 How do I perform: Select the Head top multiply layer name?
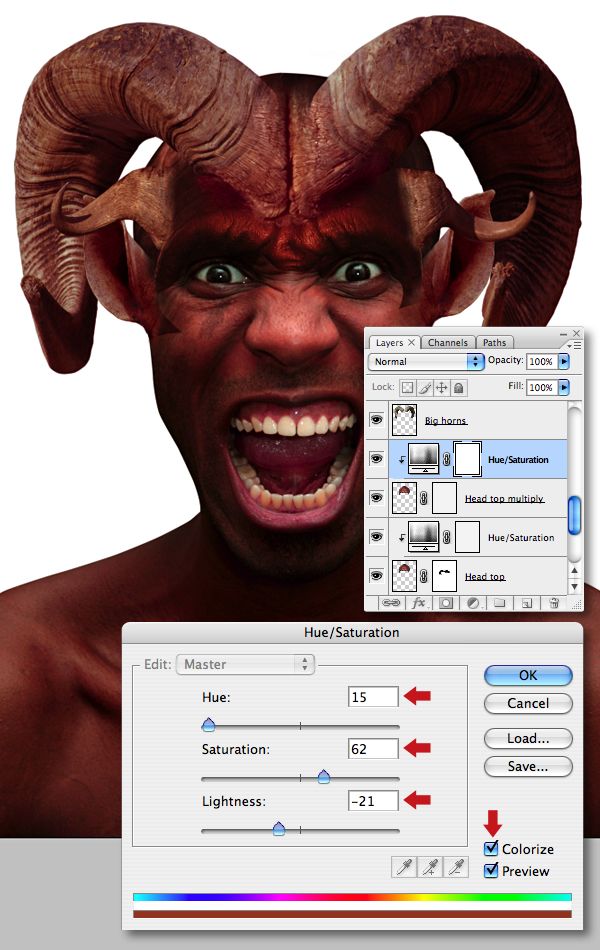[x=504, y=499]
